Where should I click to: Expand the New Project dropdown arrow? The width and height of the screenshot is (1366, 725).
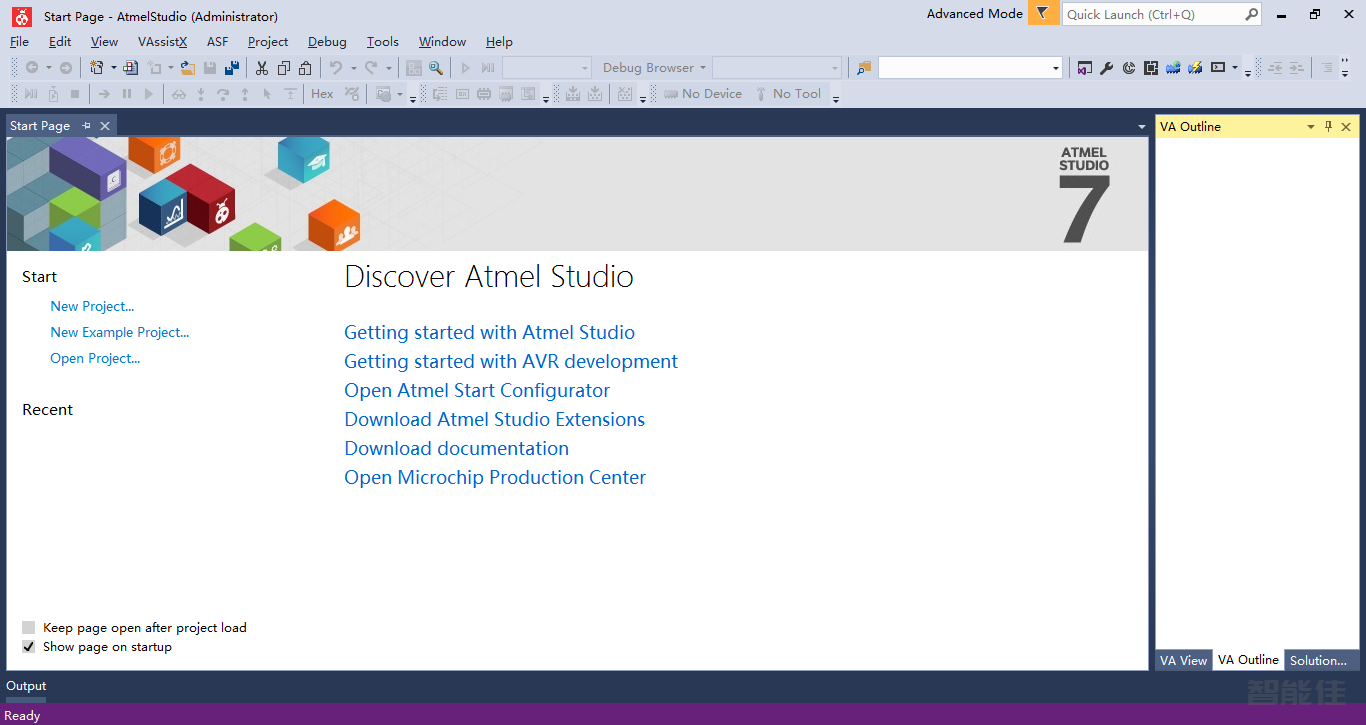point(113,68)
